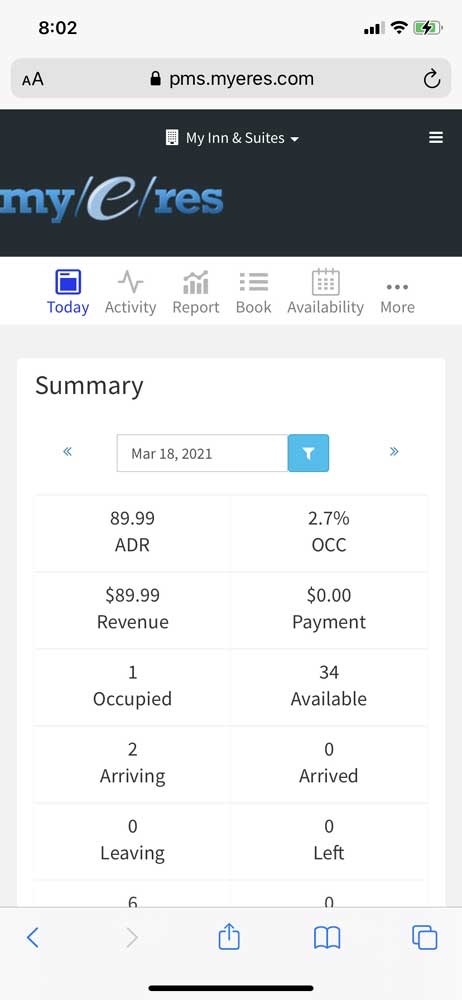
Task: Select the Today tab
Action: [x=68, y=293]
